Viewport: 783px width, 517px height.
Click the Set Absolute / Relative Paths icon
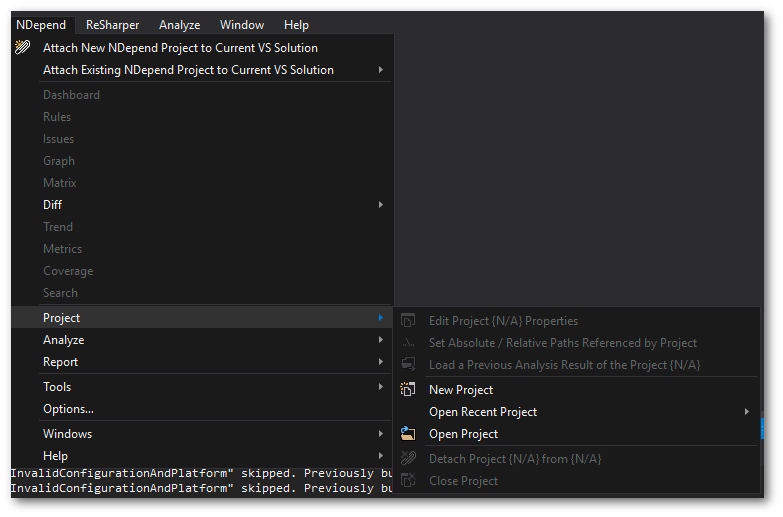click(408, 343)
